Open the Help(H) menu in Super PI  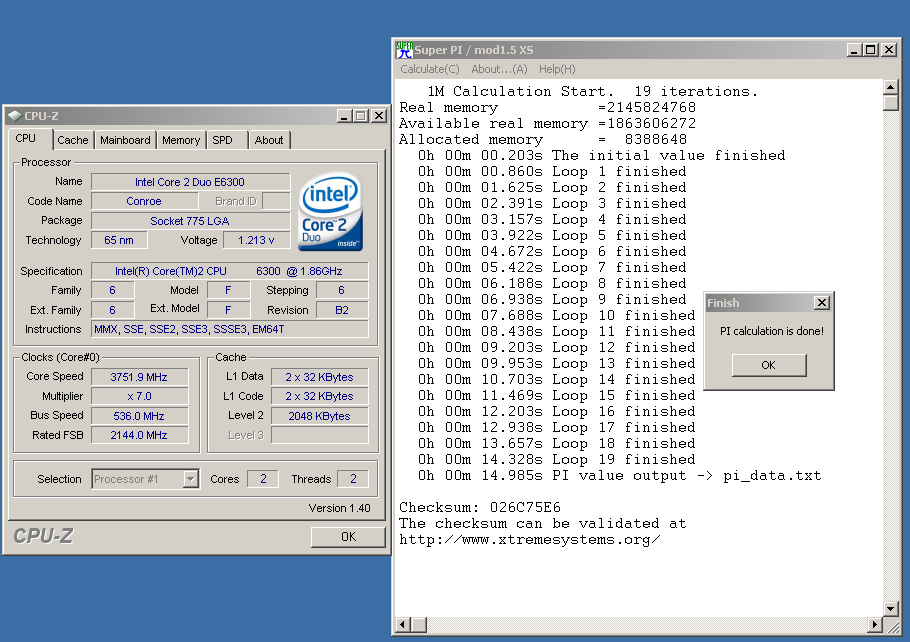click(557, 69)
